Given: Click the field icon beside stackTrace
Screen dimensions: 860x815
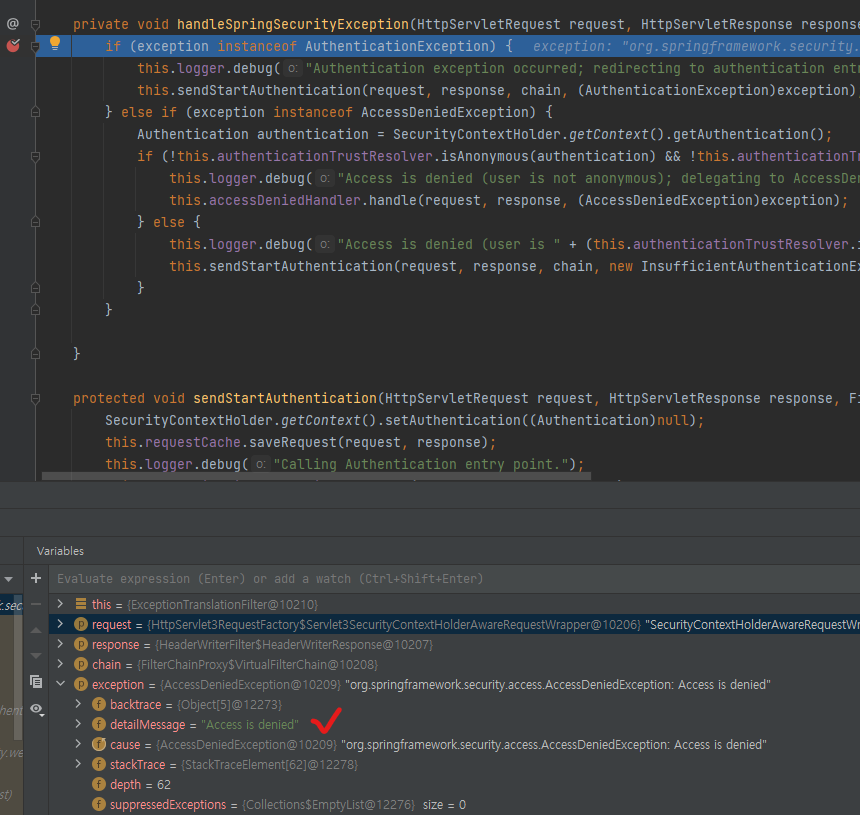Looking at the screenshot, I should click(x=99, y=764).
